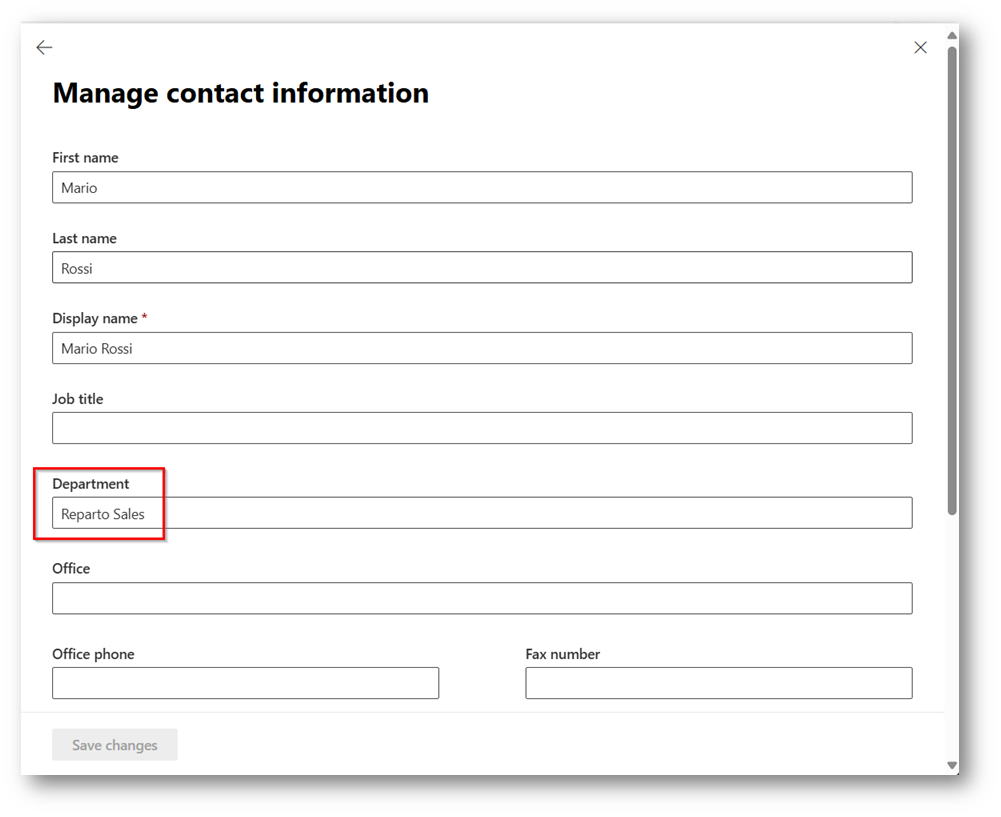This screenshot has height=817, width=1001.
Task: Click the Job title label
Action: coord(77,399)
